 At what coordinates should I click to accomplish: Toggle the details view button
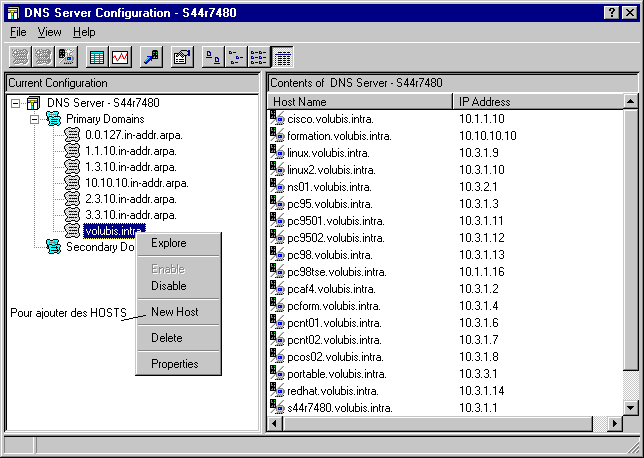point(282,57)
